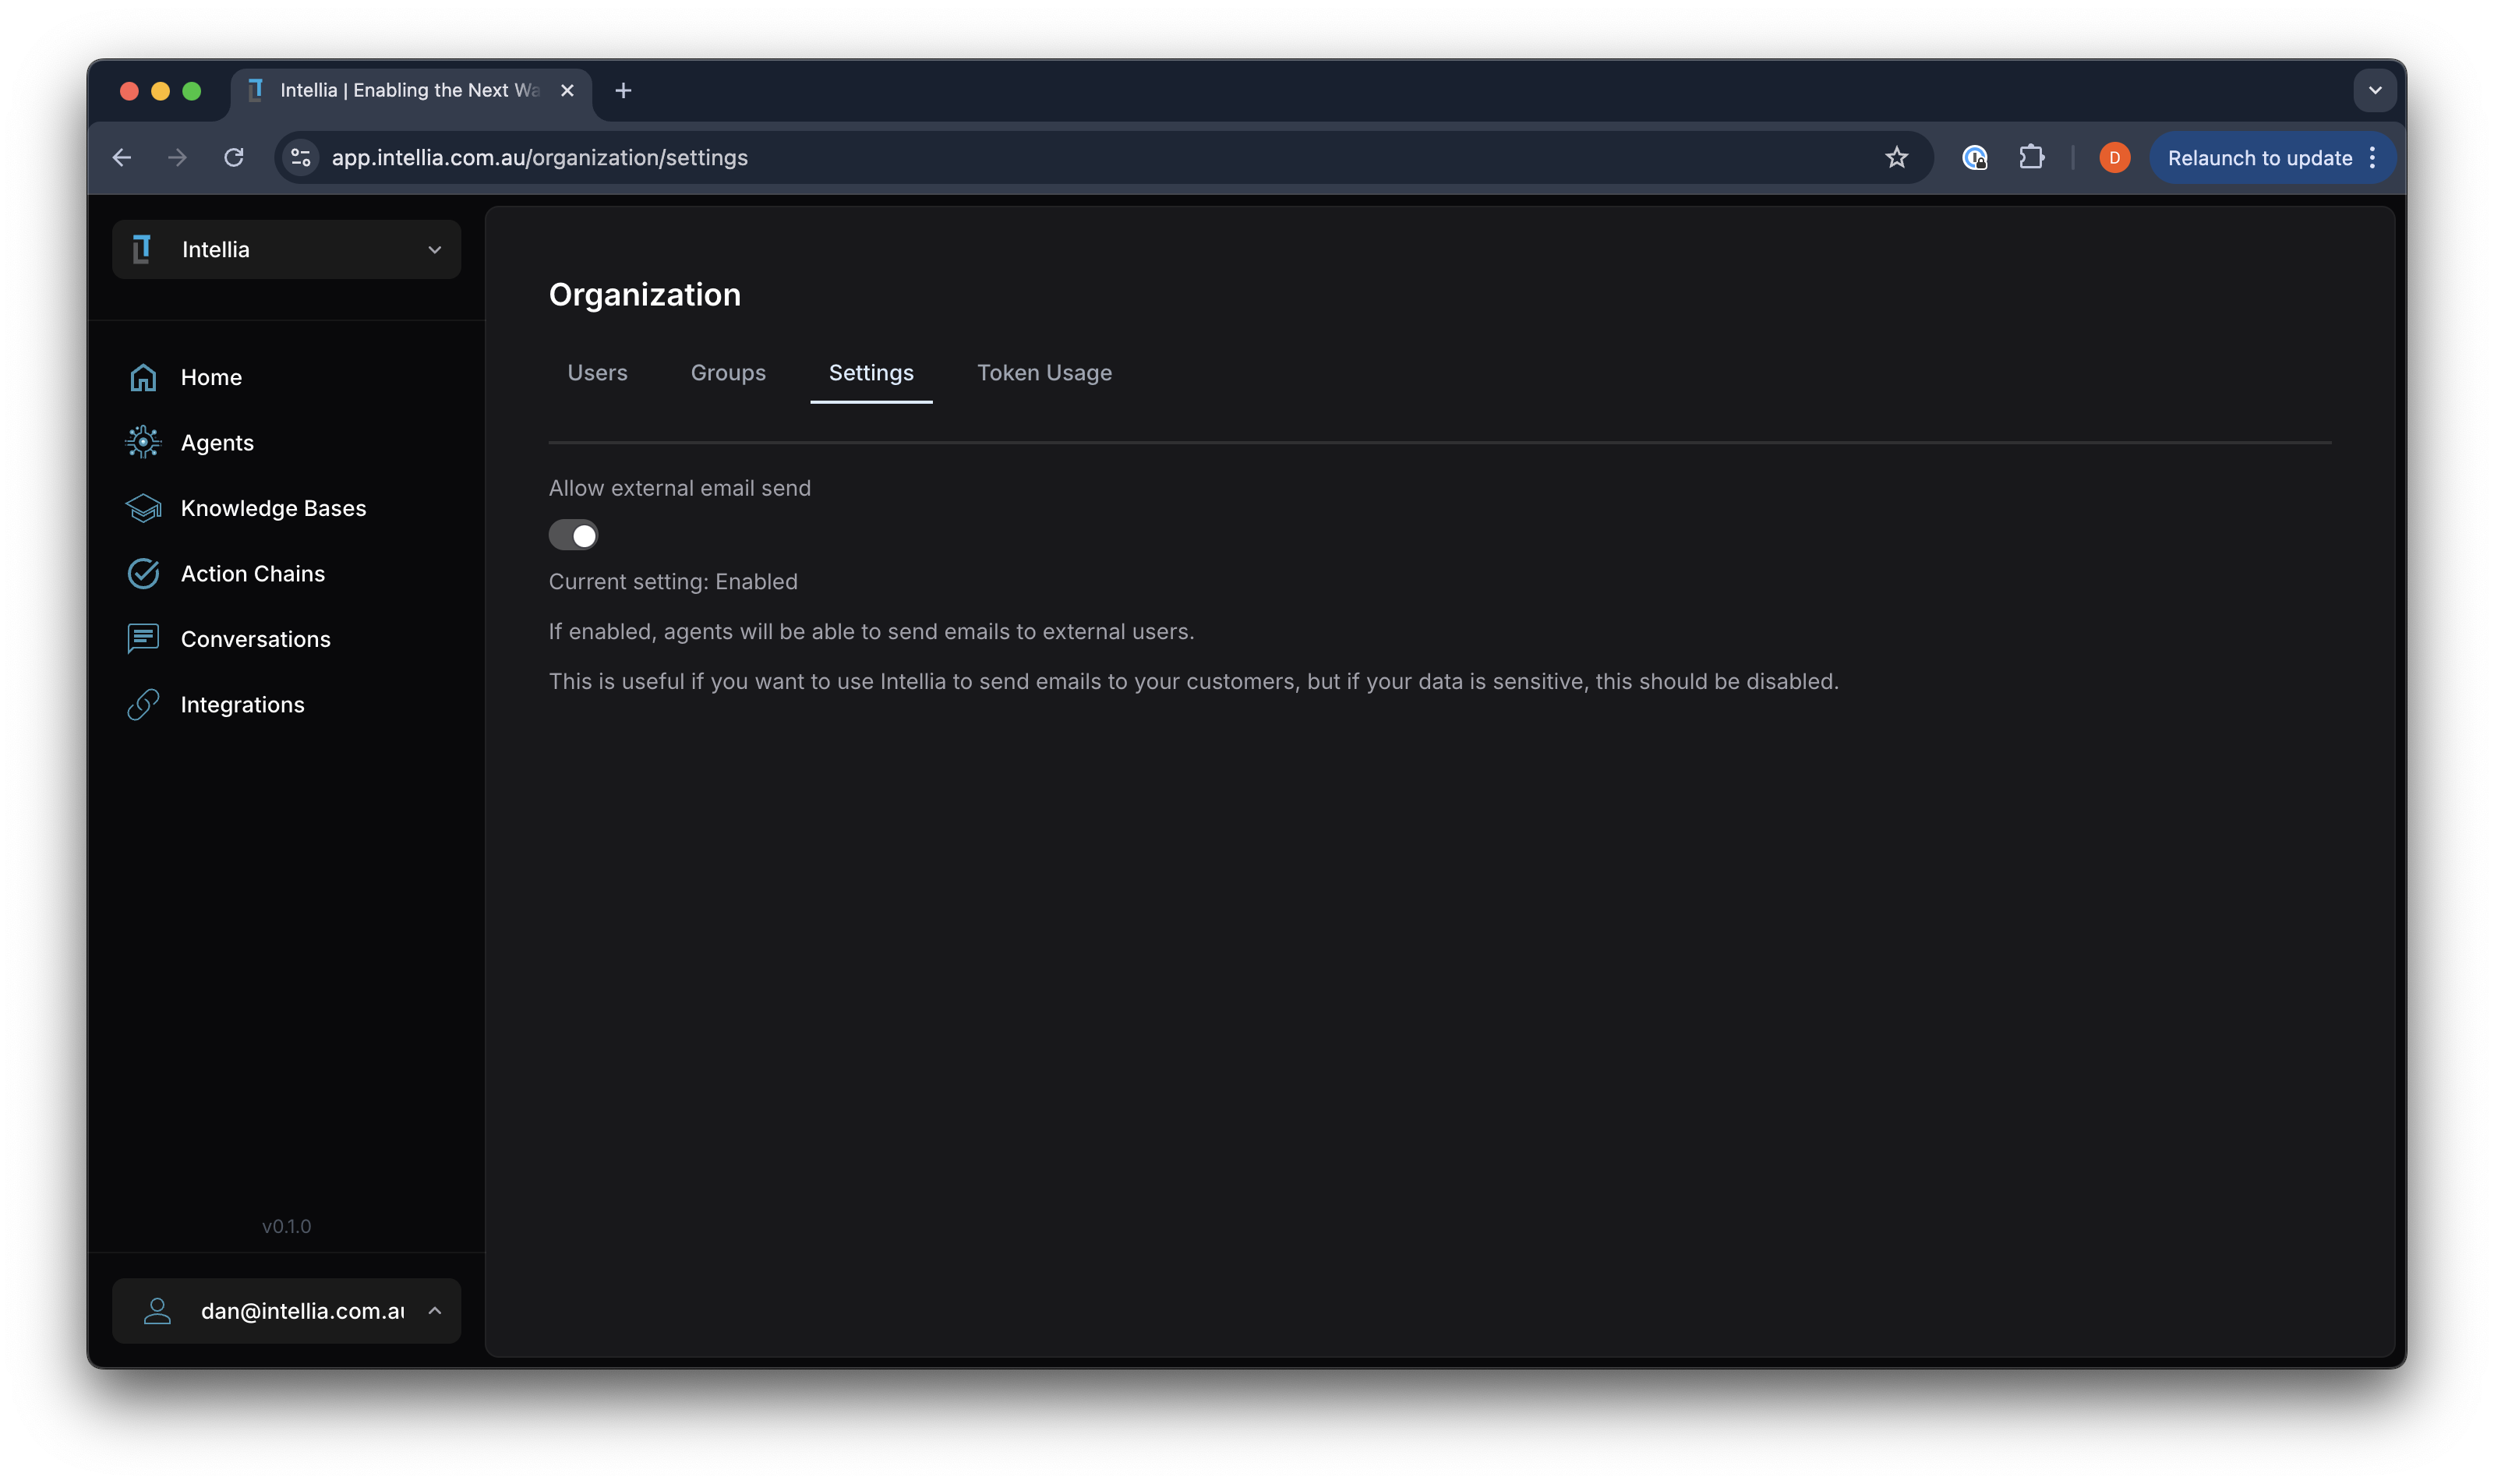Viewport: 2494px width, 1484px height.
Task: Click the Organization page heading
Action: point(645,294)
